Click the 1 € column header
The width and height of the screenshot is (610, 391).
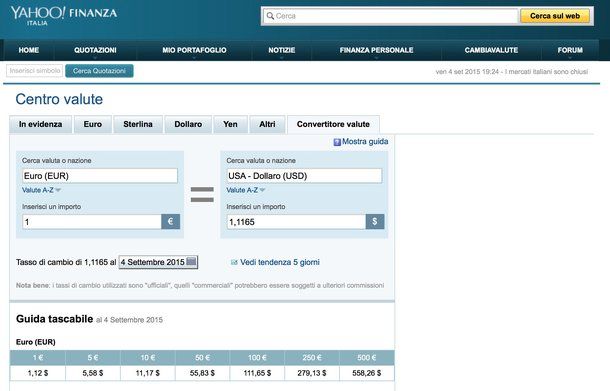point(38,358)
